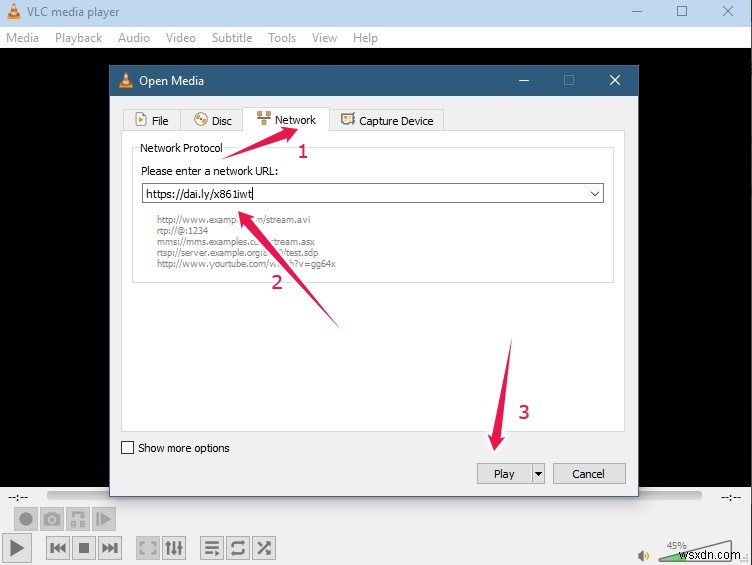This screenshot has height=565, width=752.
Task: Open the Help menu
Action: click(365, 38)
